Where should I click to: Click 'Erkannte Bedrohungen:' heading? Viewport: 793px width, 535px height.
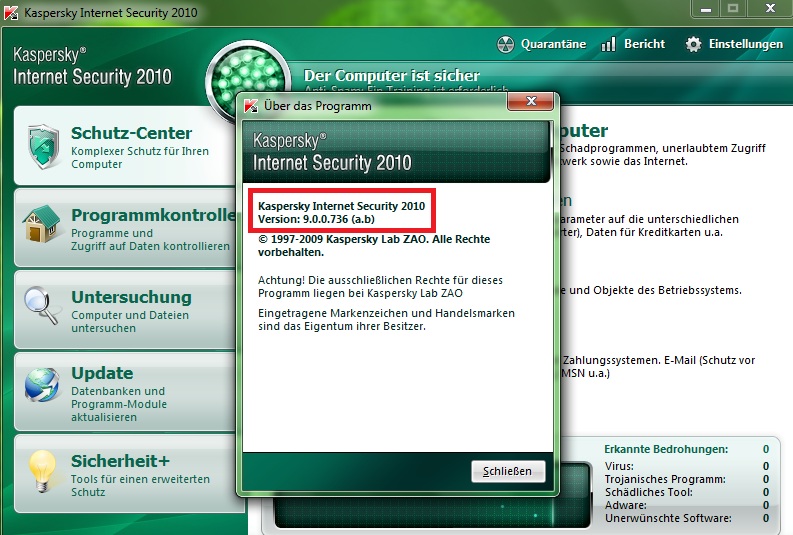(666, 449)
